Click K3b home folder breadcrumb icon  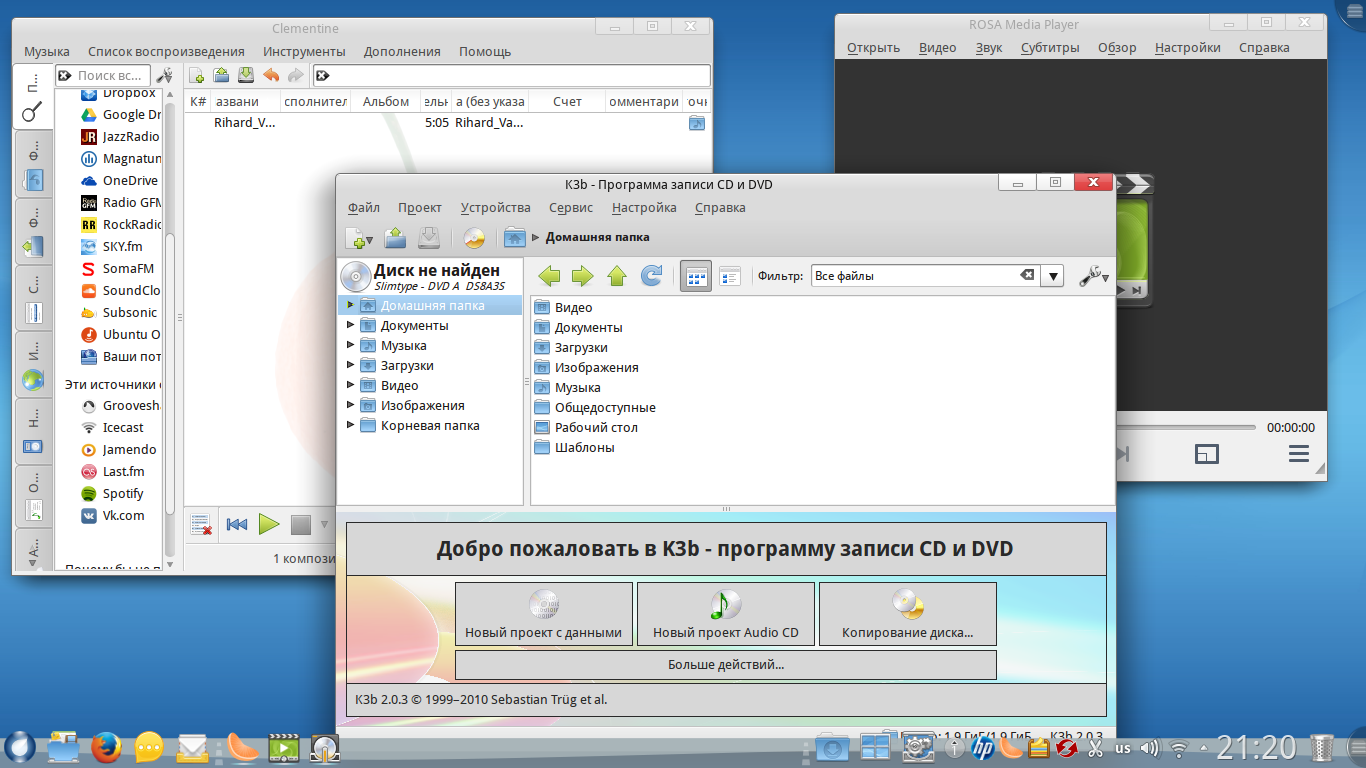click(x=515, y=237)
